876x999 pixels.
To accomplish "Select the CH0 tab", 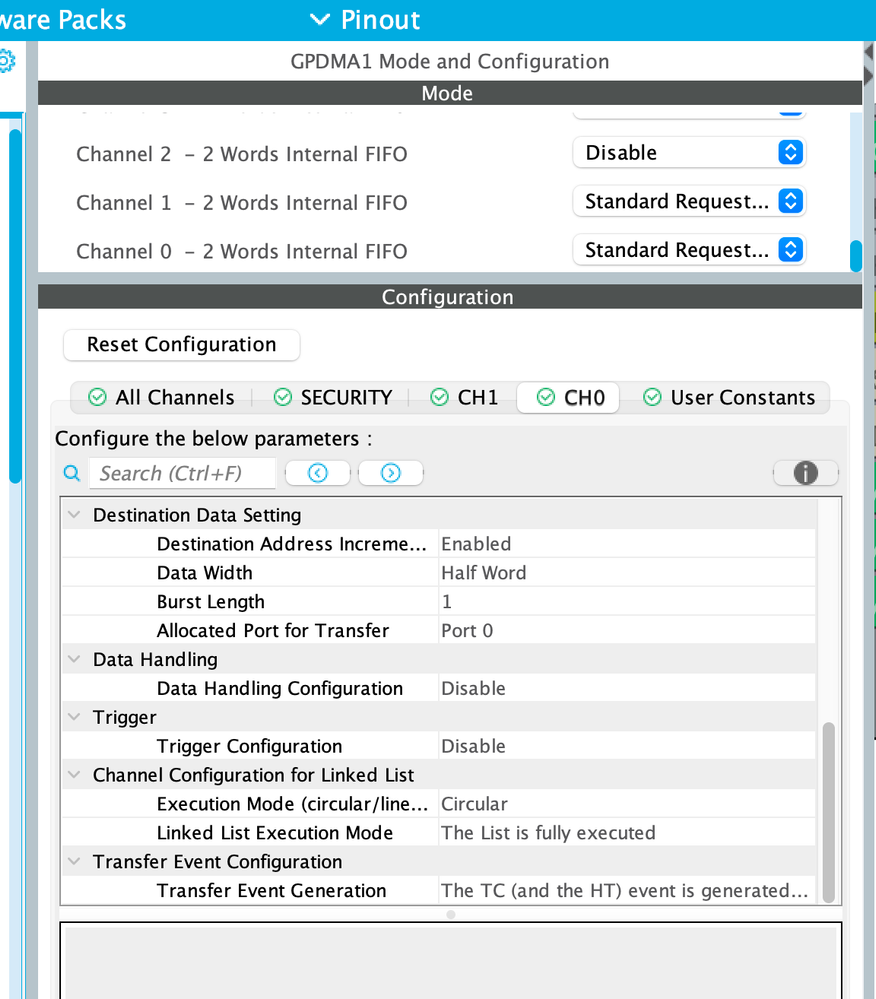I will [568, 398].
